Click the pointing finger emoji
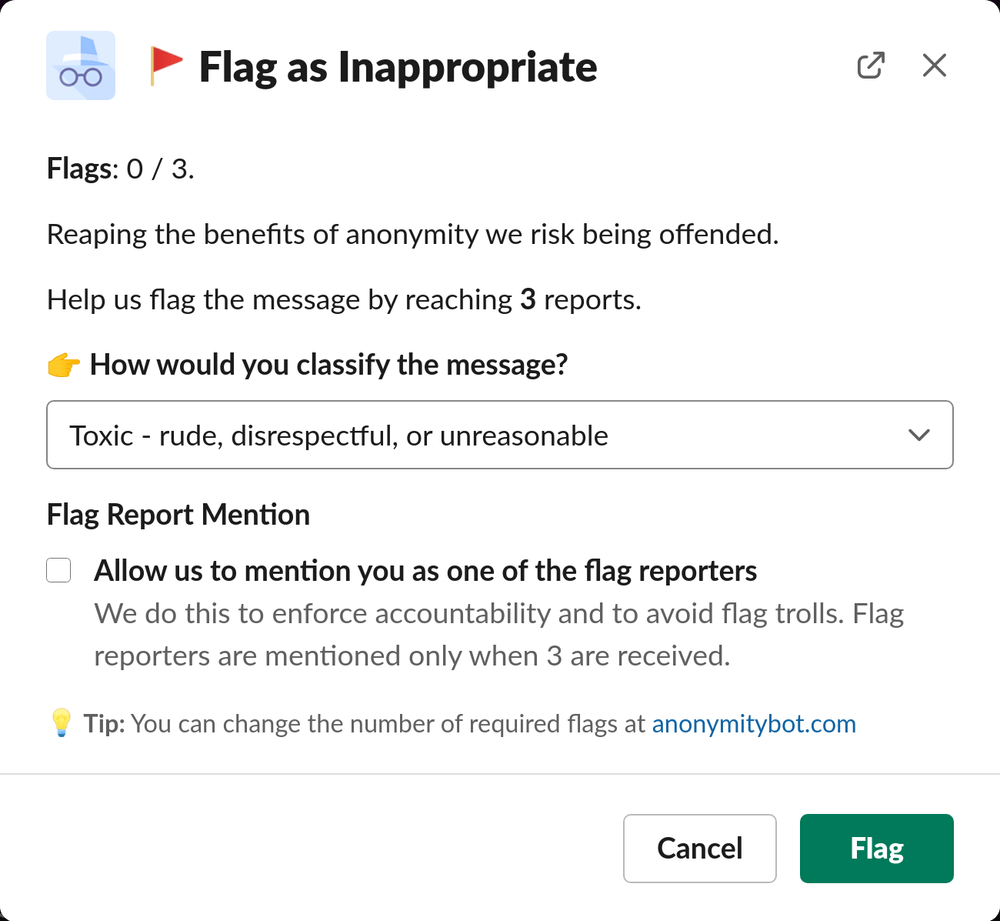Viewport: 1000px width, 921px height. point(62,364)
